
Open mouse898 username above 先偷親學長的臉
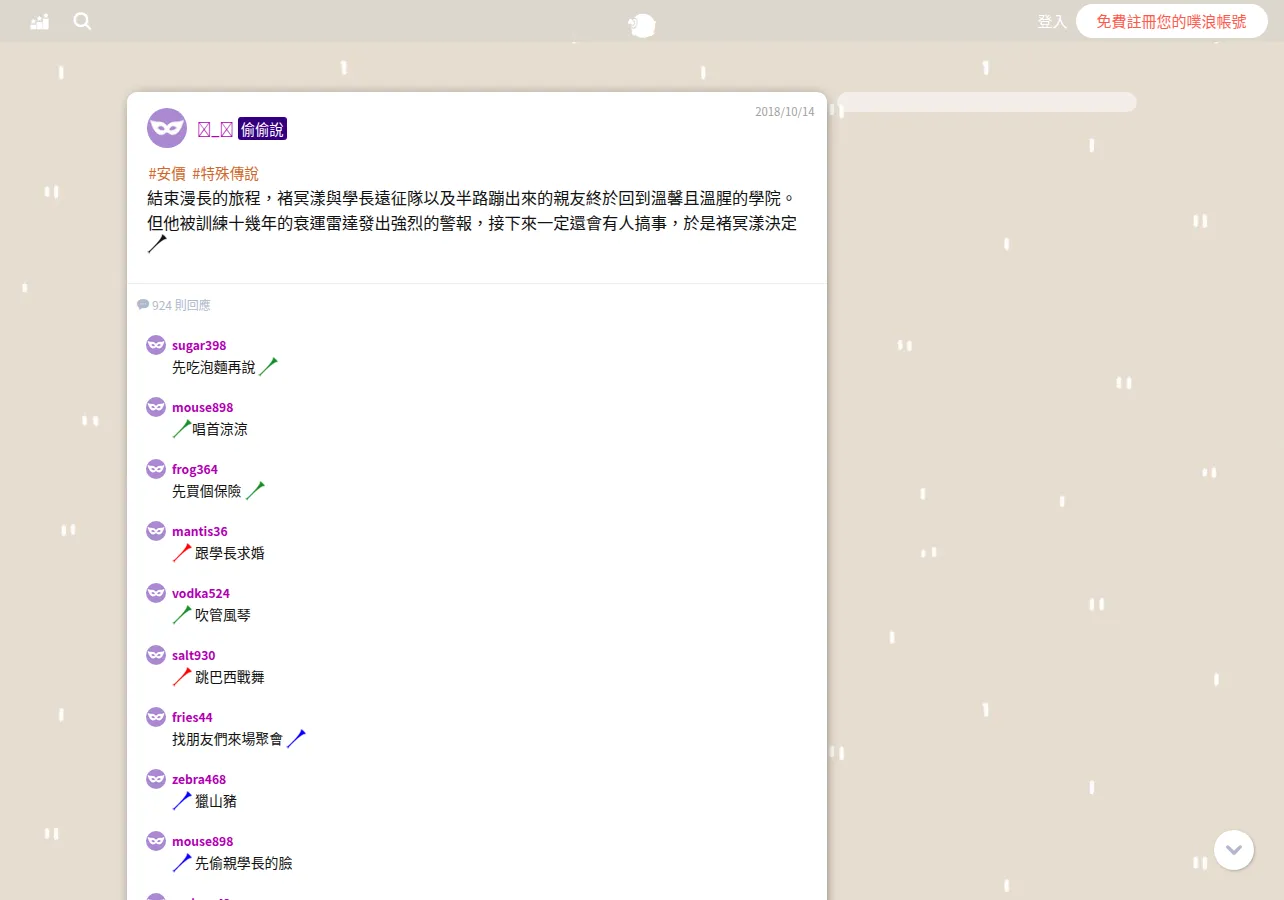tap(202, 842)
